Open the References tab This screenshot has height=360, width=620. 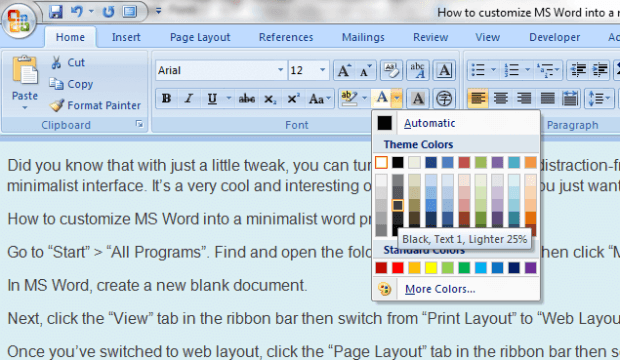(x=286, y=37)
